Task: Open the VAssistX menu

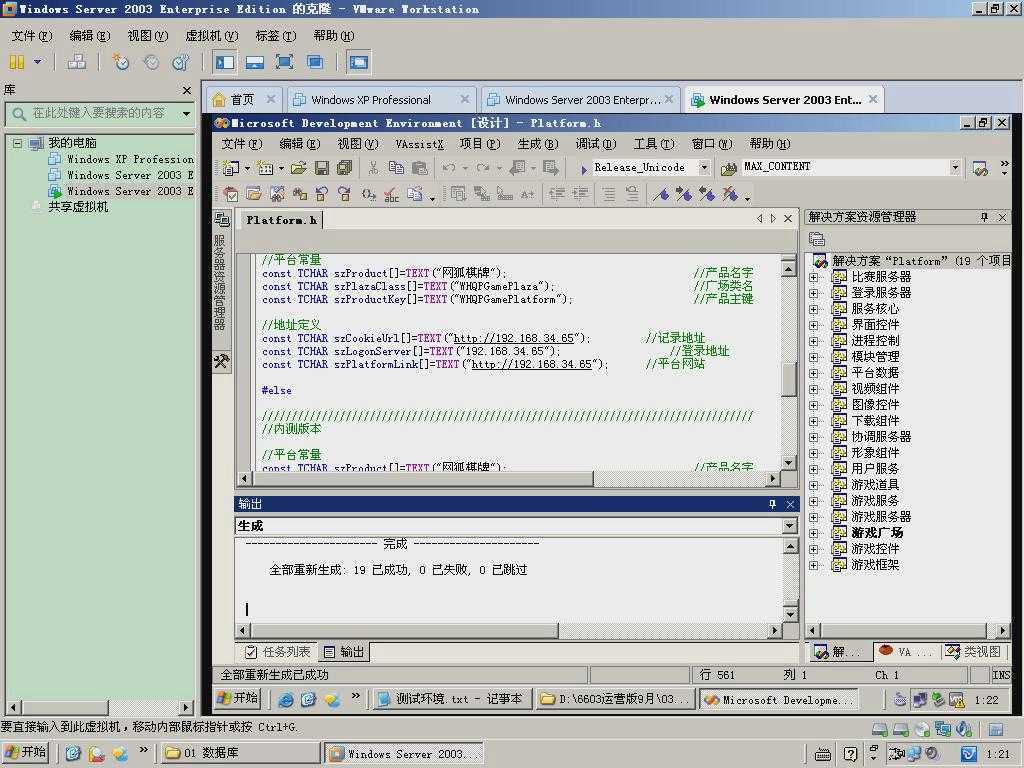Action: coord(419,144)
